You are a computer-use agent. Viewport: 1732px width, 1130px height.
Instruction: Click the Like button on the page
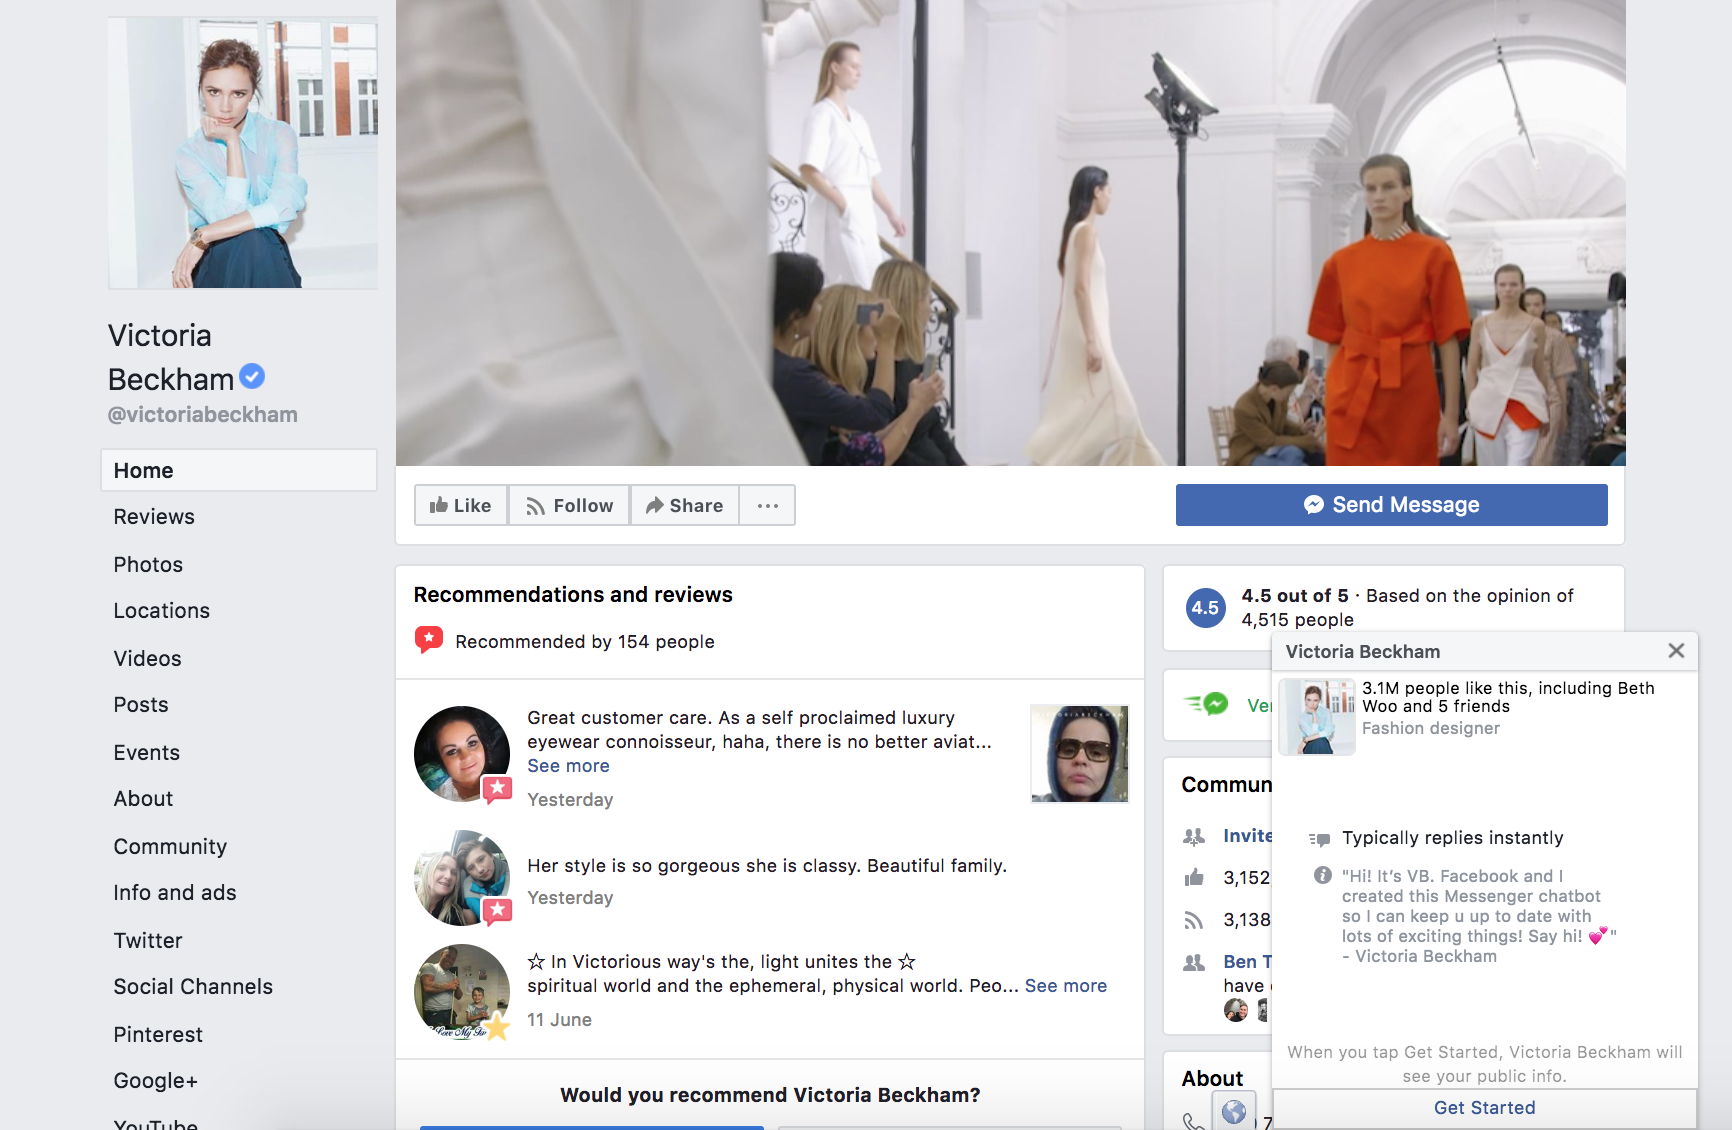point(461,505)
